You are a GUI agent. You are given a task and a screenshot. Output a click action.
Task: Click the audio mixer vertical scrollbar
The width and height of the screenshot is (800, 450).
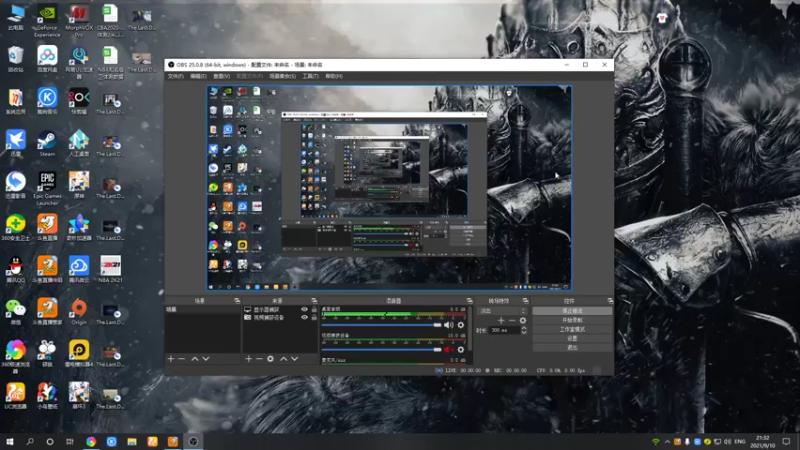coord(469,329)
